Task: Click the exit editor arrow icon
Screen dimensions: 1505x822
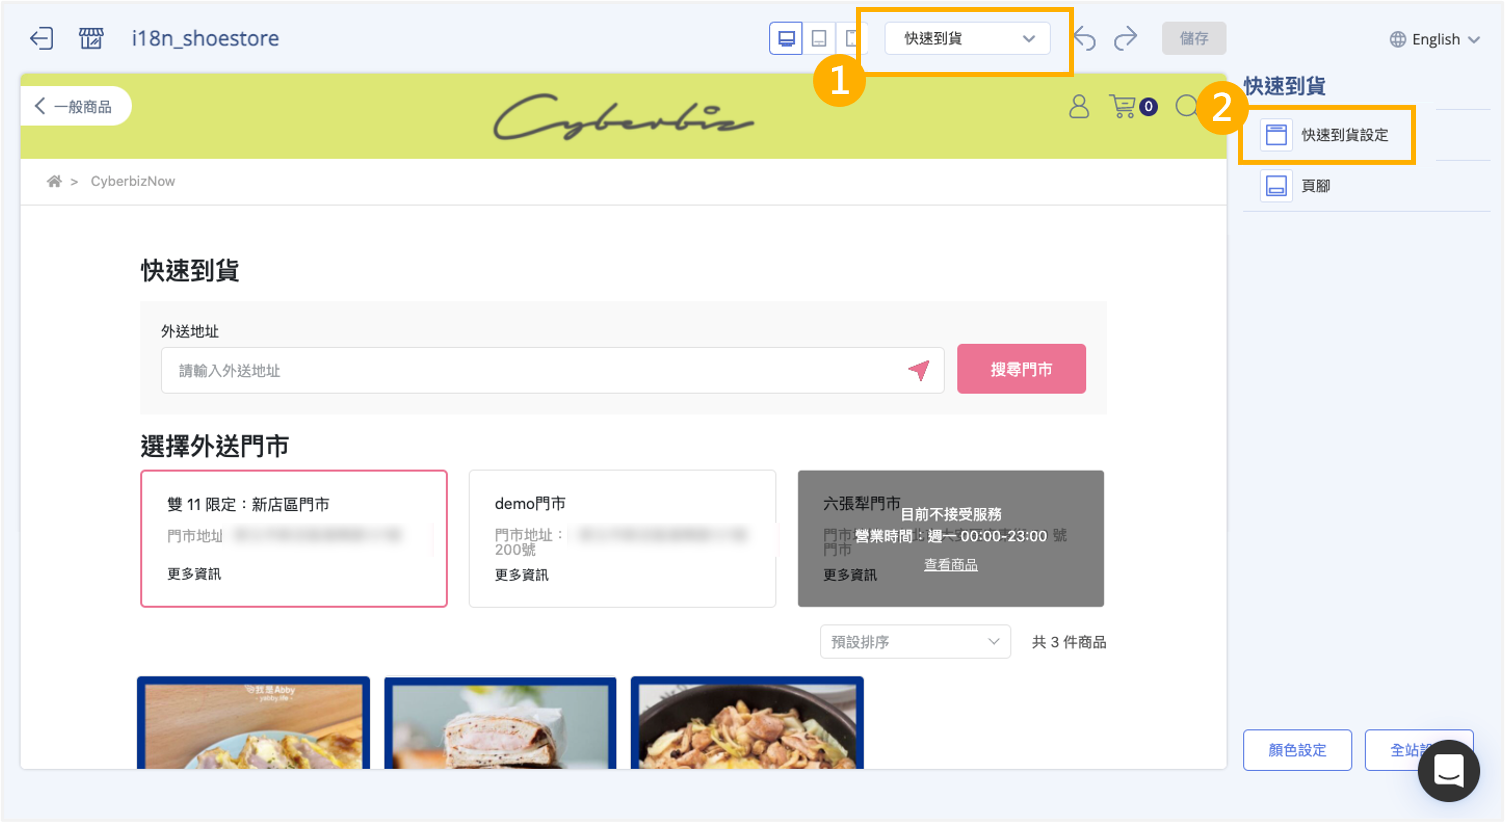Action: 41,39
